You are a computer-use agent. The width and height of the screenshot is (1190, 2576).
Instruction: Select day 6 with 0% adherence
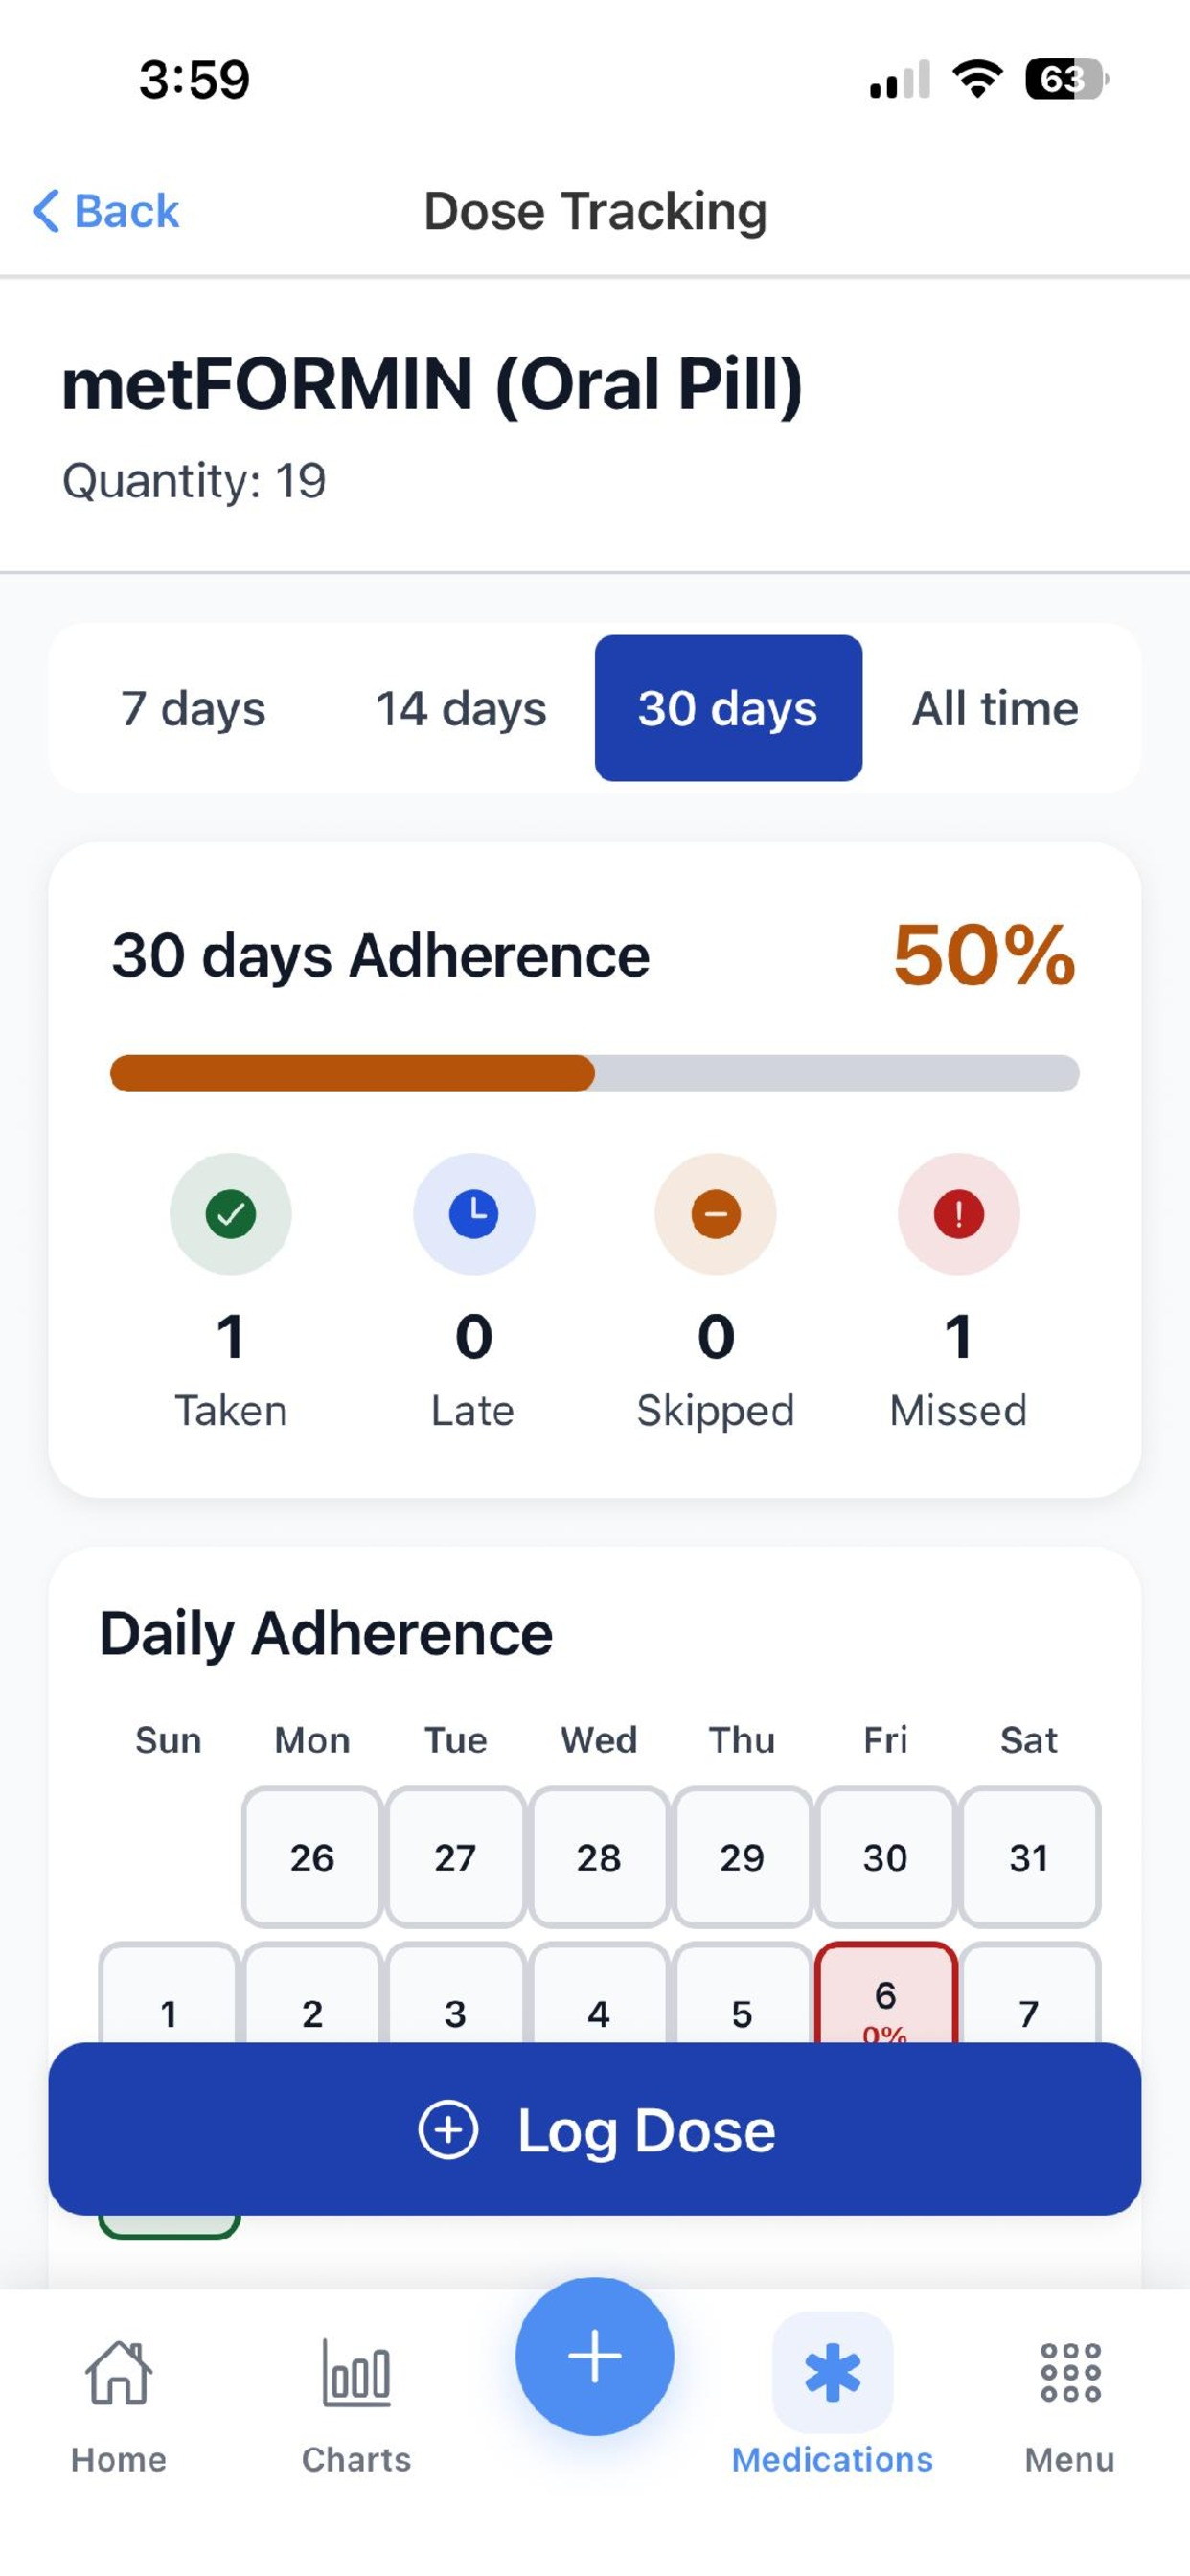tap(885, 1996)
